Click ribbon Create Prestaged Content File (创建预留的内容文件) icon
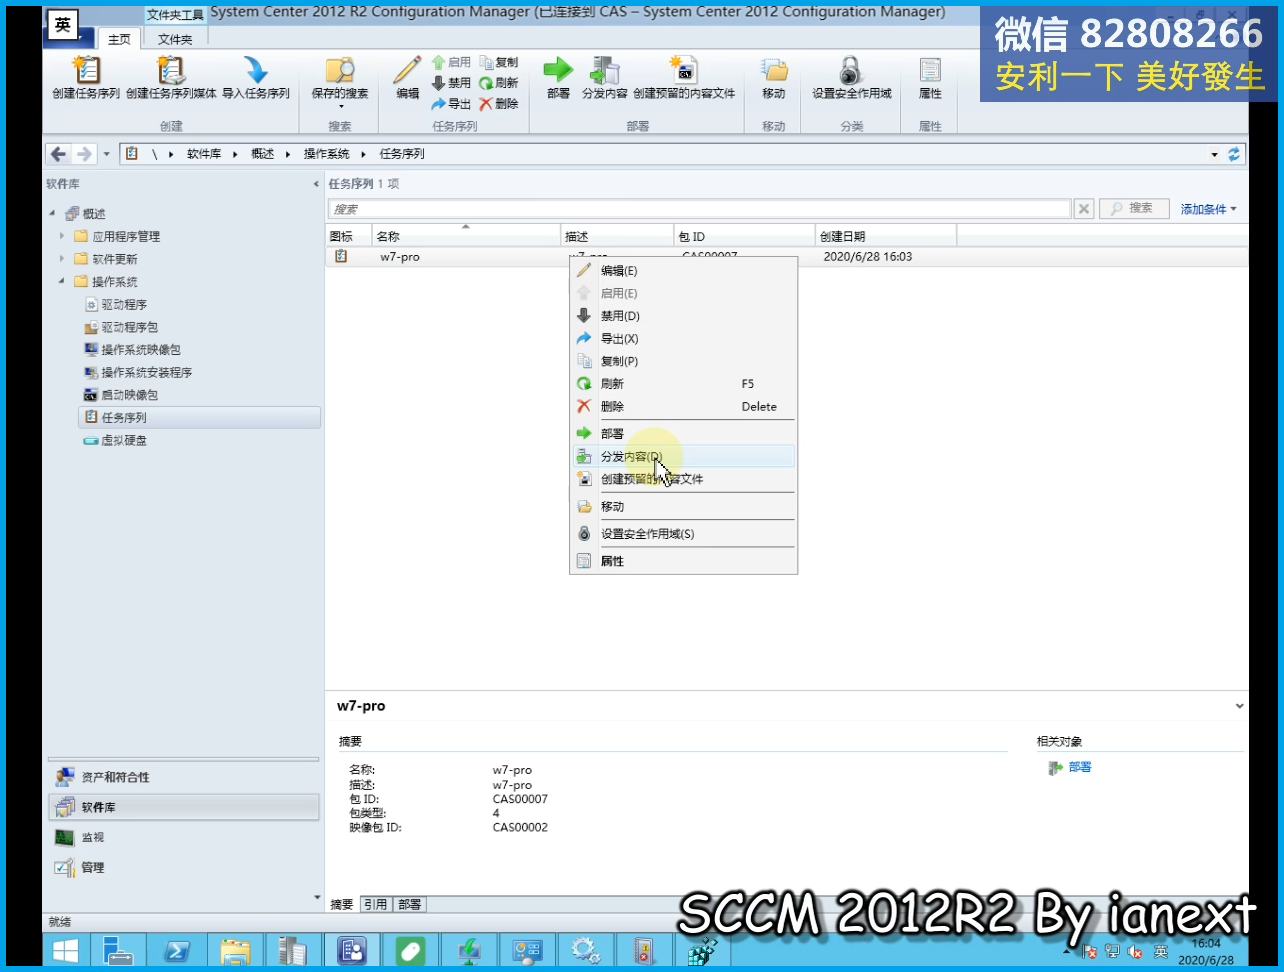1284x972 pixels. (x=684, y=79)
